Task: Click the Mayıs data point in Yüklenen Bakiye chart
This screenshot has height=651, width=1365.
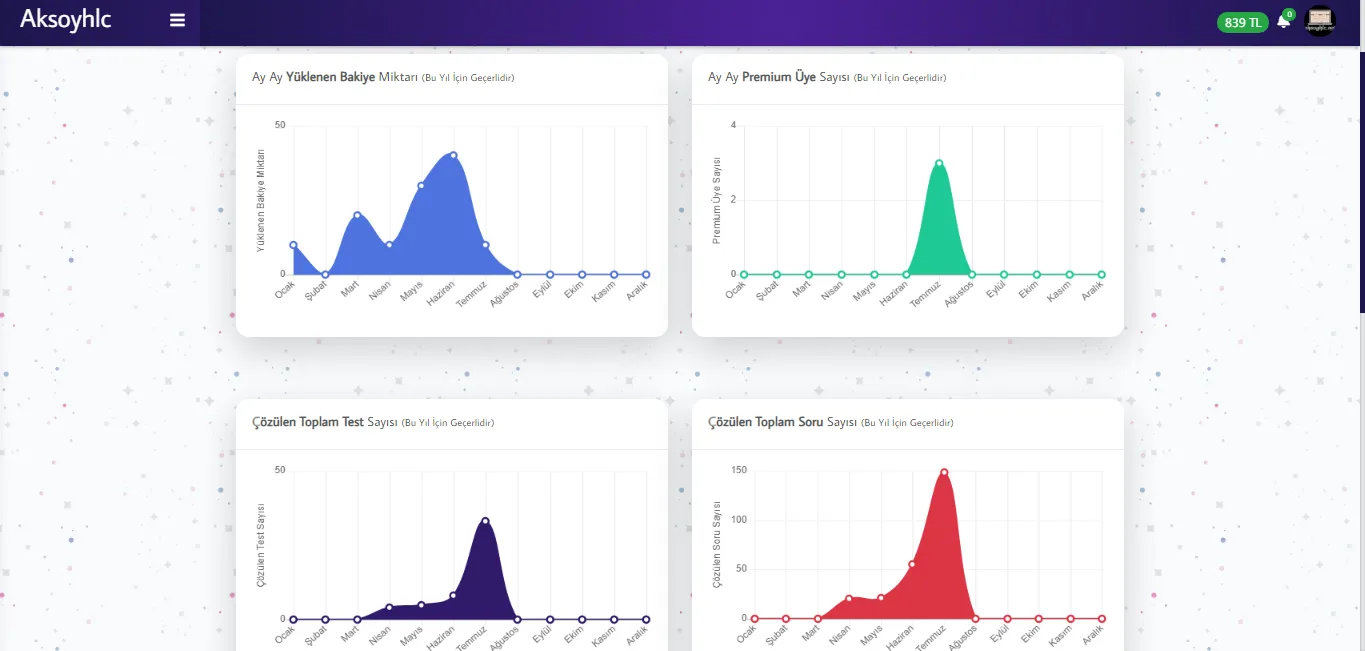Action: [421, 185]
